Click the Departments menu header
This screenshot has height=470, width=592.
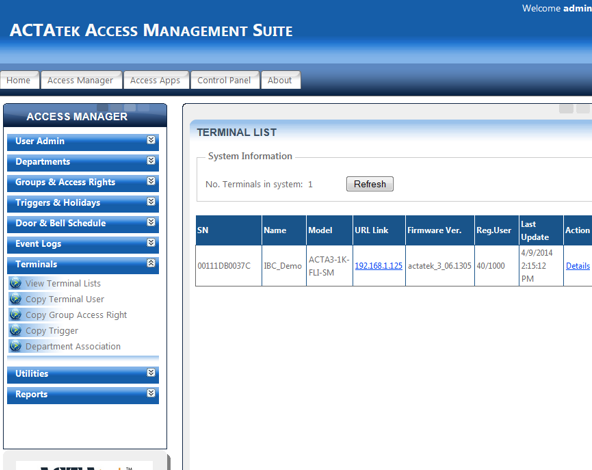(83, 162)
